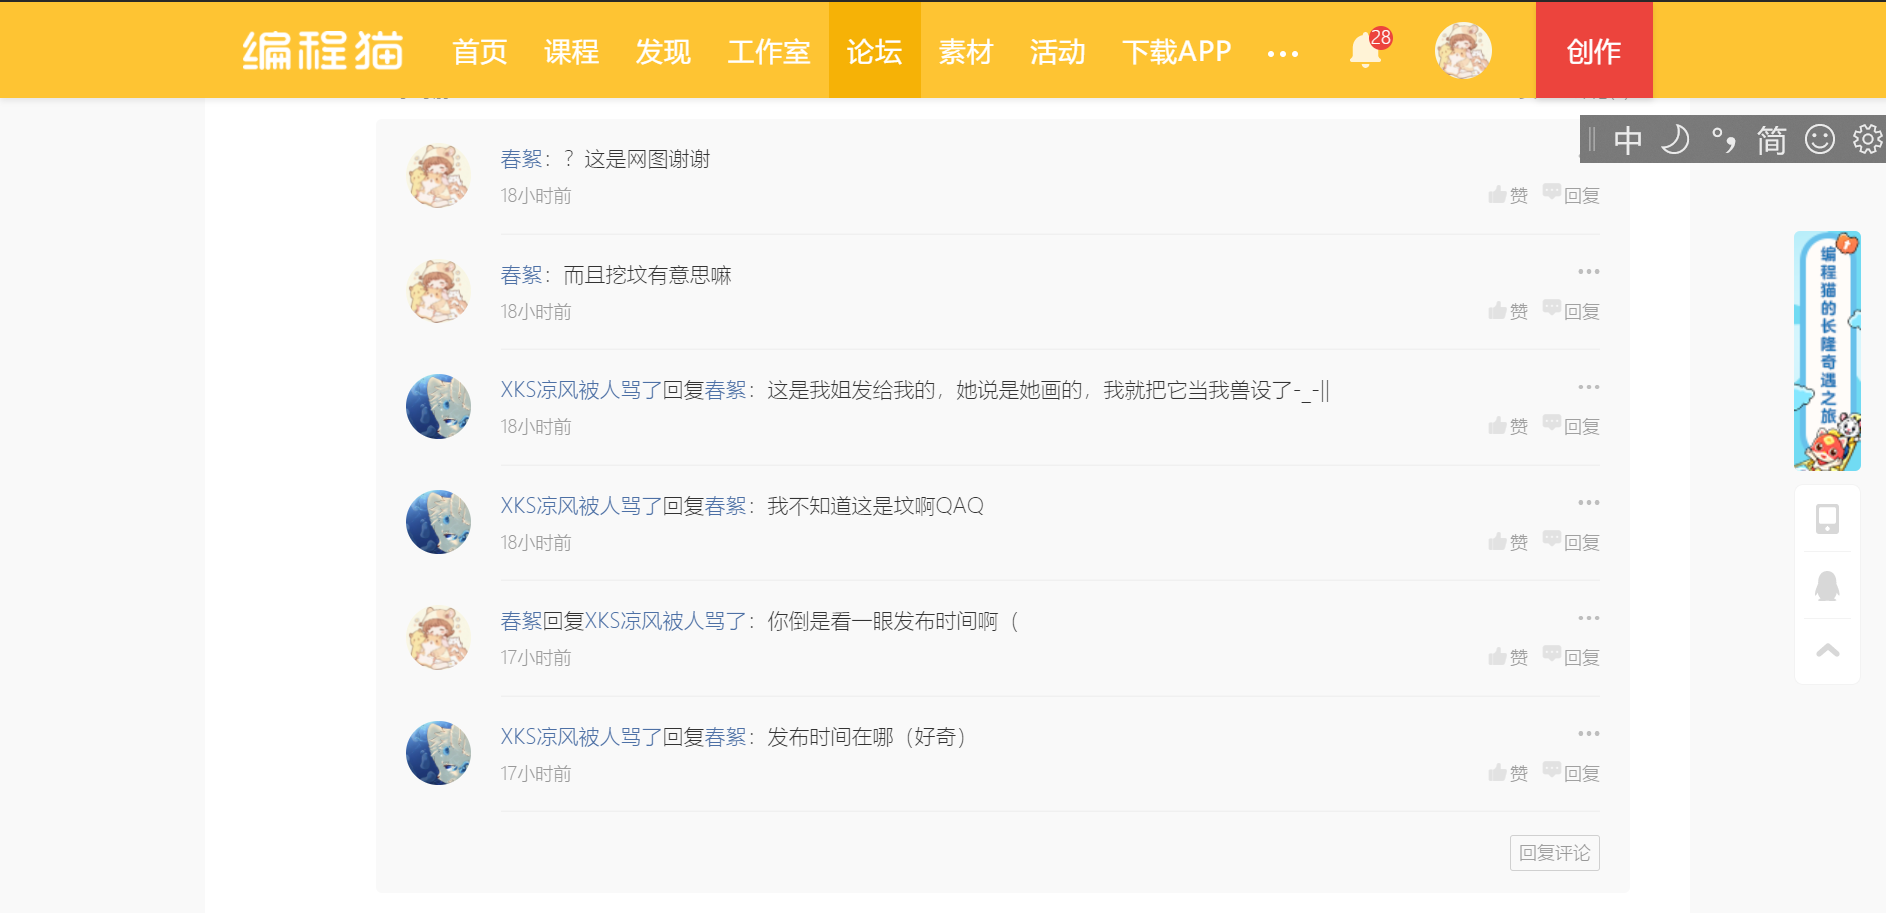Click XKS凉风 avatar beside 这是我姐发给我的

(x=438, y=406)
